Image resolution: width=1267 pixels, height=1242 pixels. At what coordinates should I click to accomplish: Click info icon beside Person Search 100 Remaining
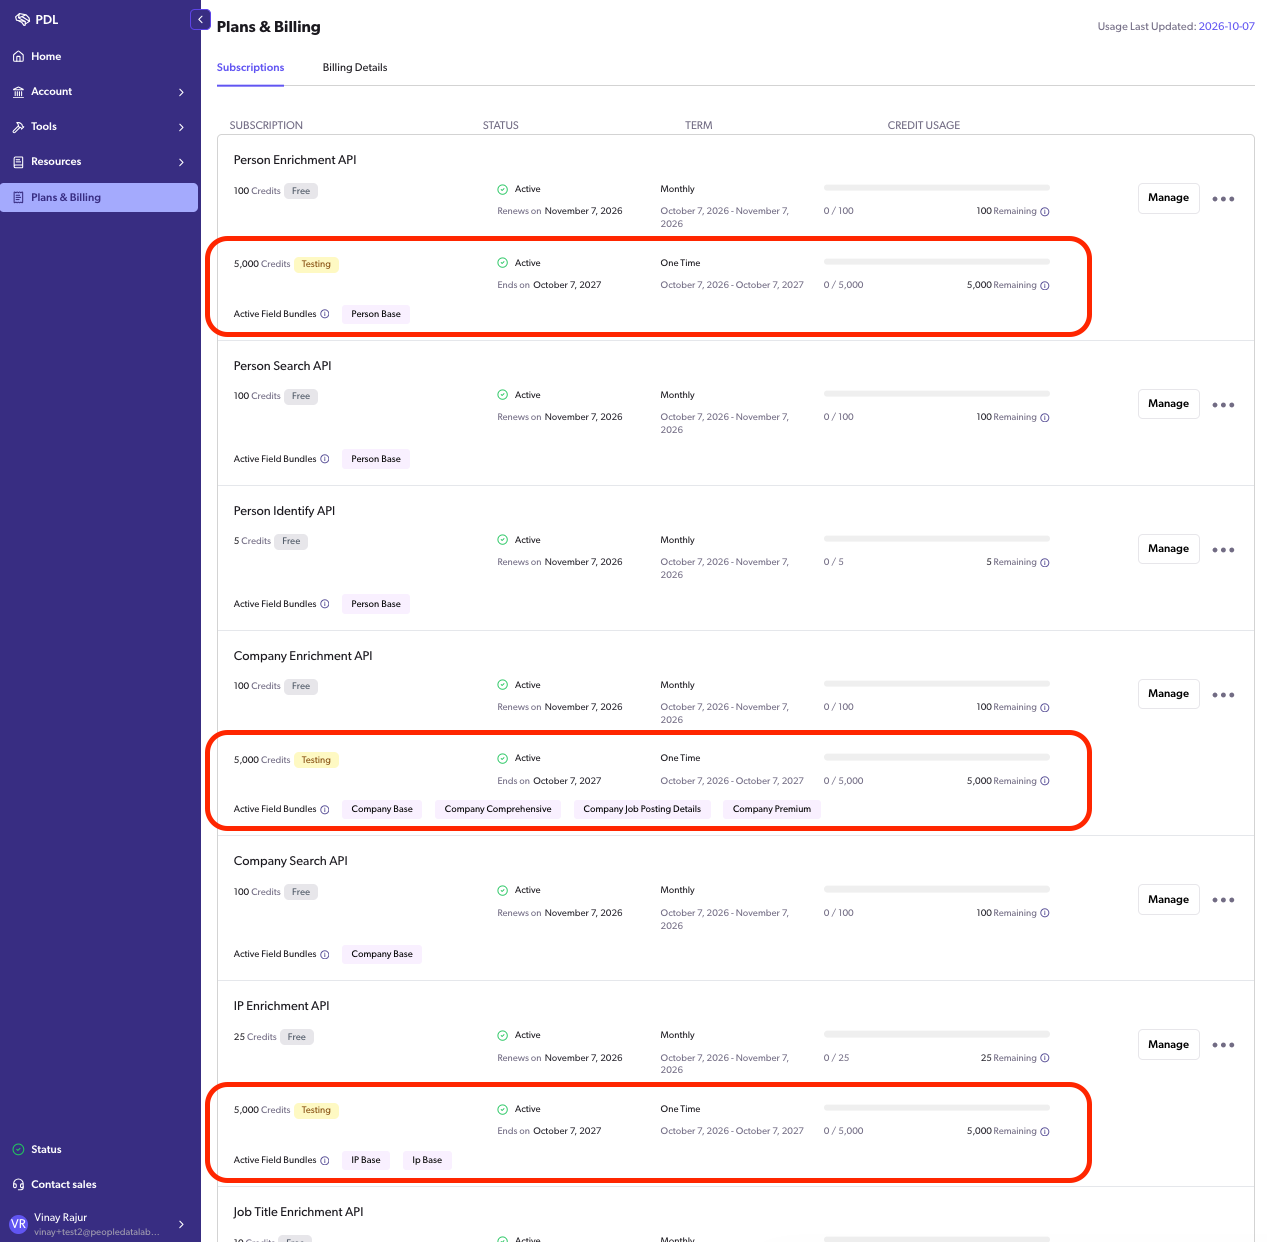coord(1045,418)
